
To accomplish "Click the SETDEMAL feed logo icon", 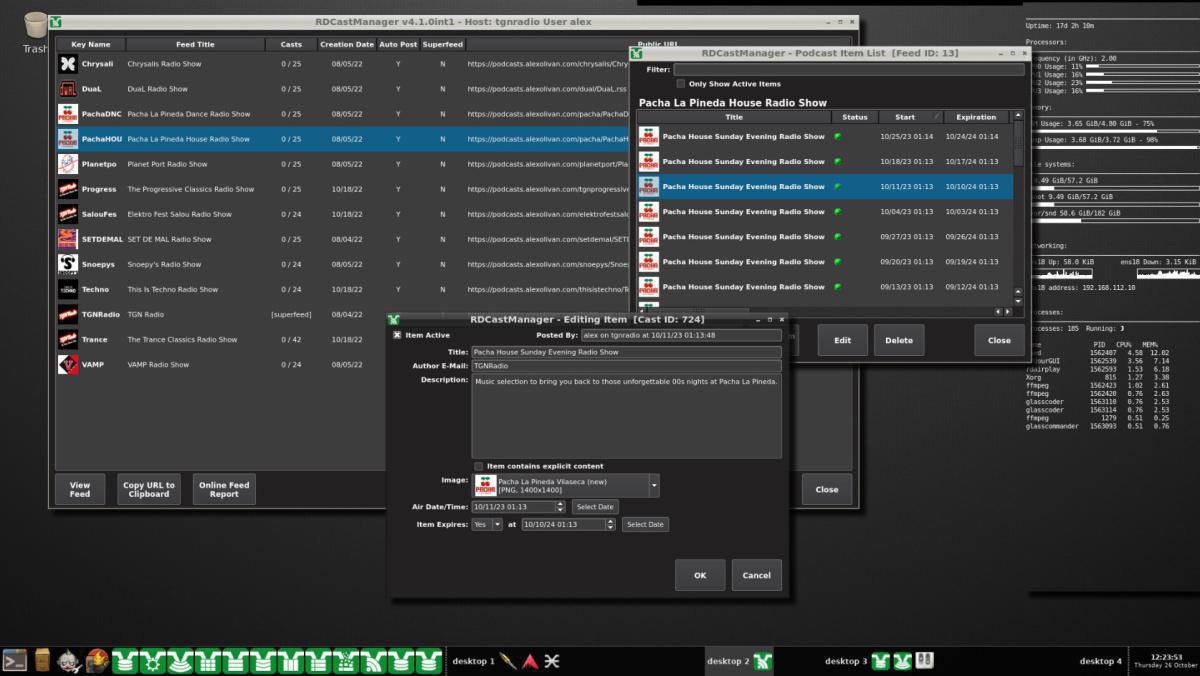I will pos(67,239).
